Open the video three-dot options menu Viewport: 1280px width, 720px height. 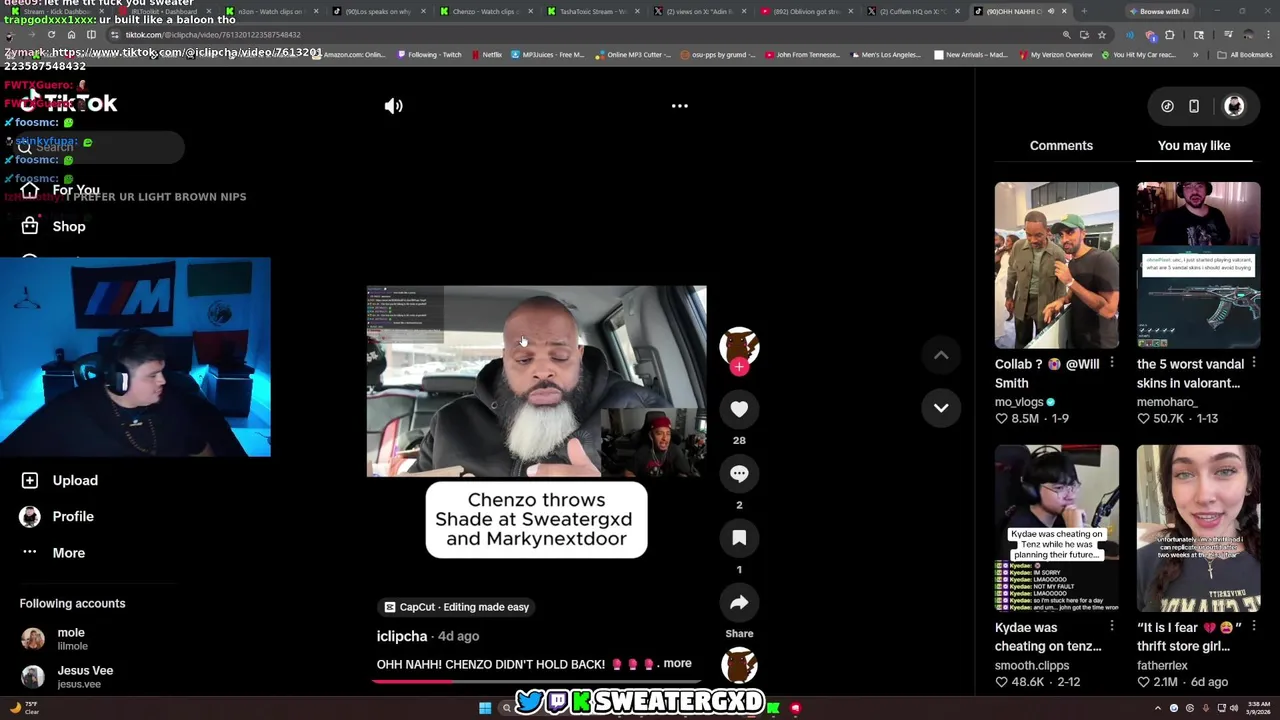point(679,106)
